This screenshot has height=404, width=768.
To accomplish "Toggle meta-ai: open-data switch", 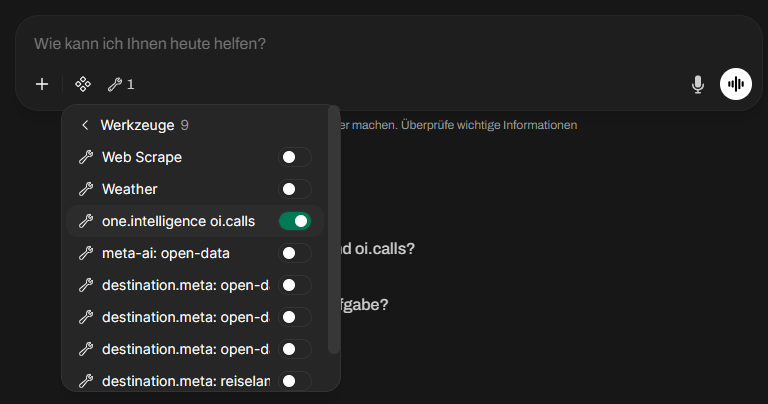I will [x=294, y=253].
